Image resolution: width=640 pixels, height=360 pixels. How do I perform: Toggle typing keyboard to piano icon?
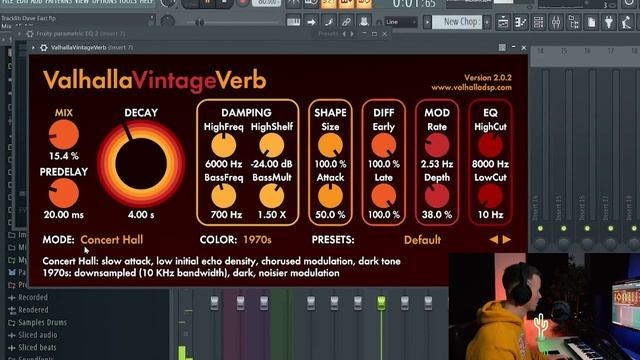[x=293, y=22]
